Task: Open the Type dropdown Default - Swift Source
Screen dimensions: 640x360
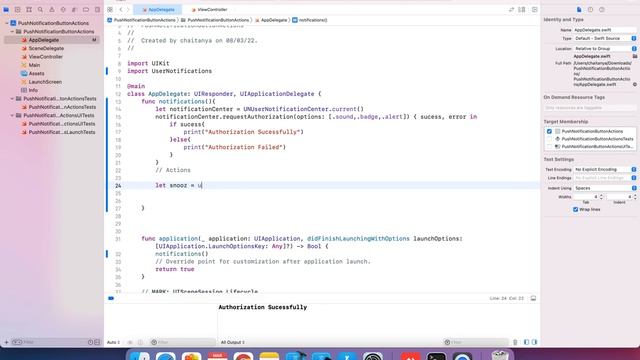Action: click(x=604, y=38)
